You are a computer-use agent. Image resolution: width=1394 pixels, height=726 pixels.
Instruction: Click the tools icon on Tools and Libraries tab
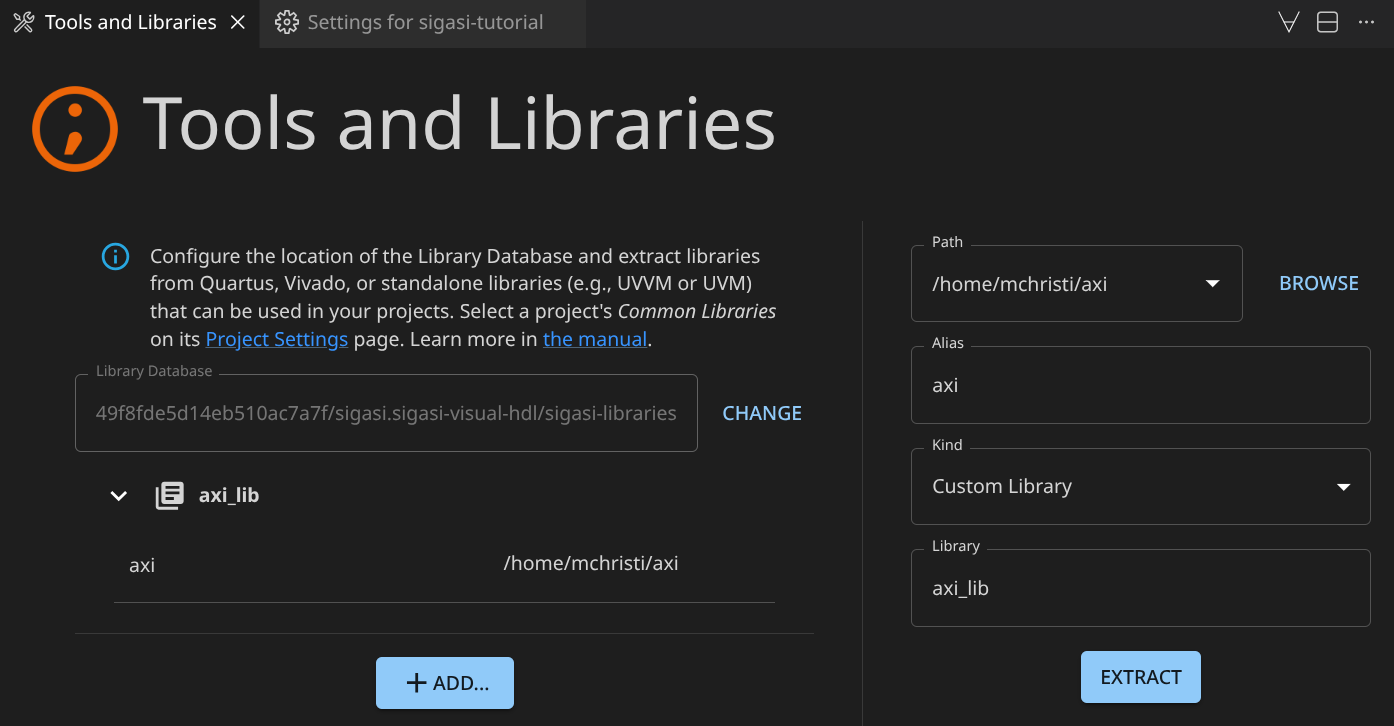24,22
